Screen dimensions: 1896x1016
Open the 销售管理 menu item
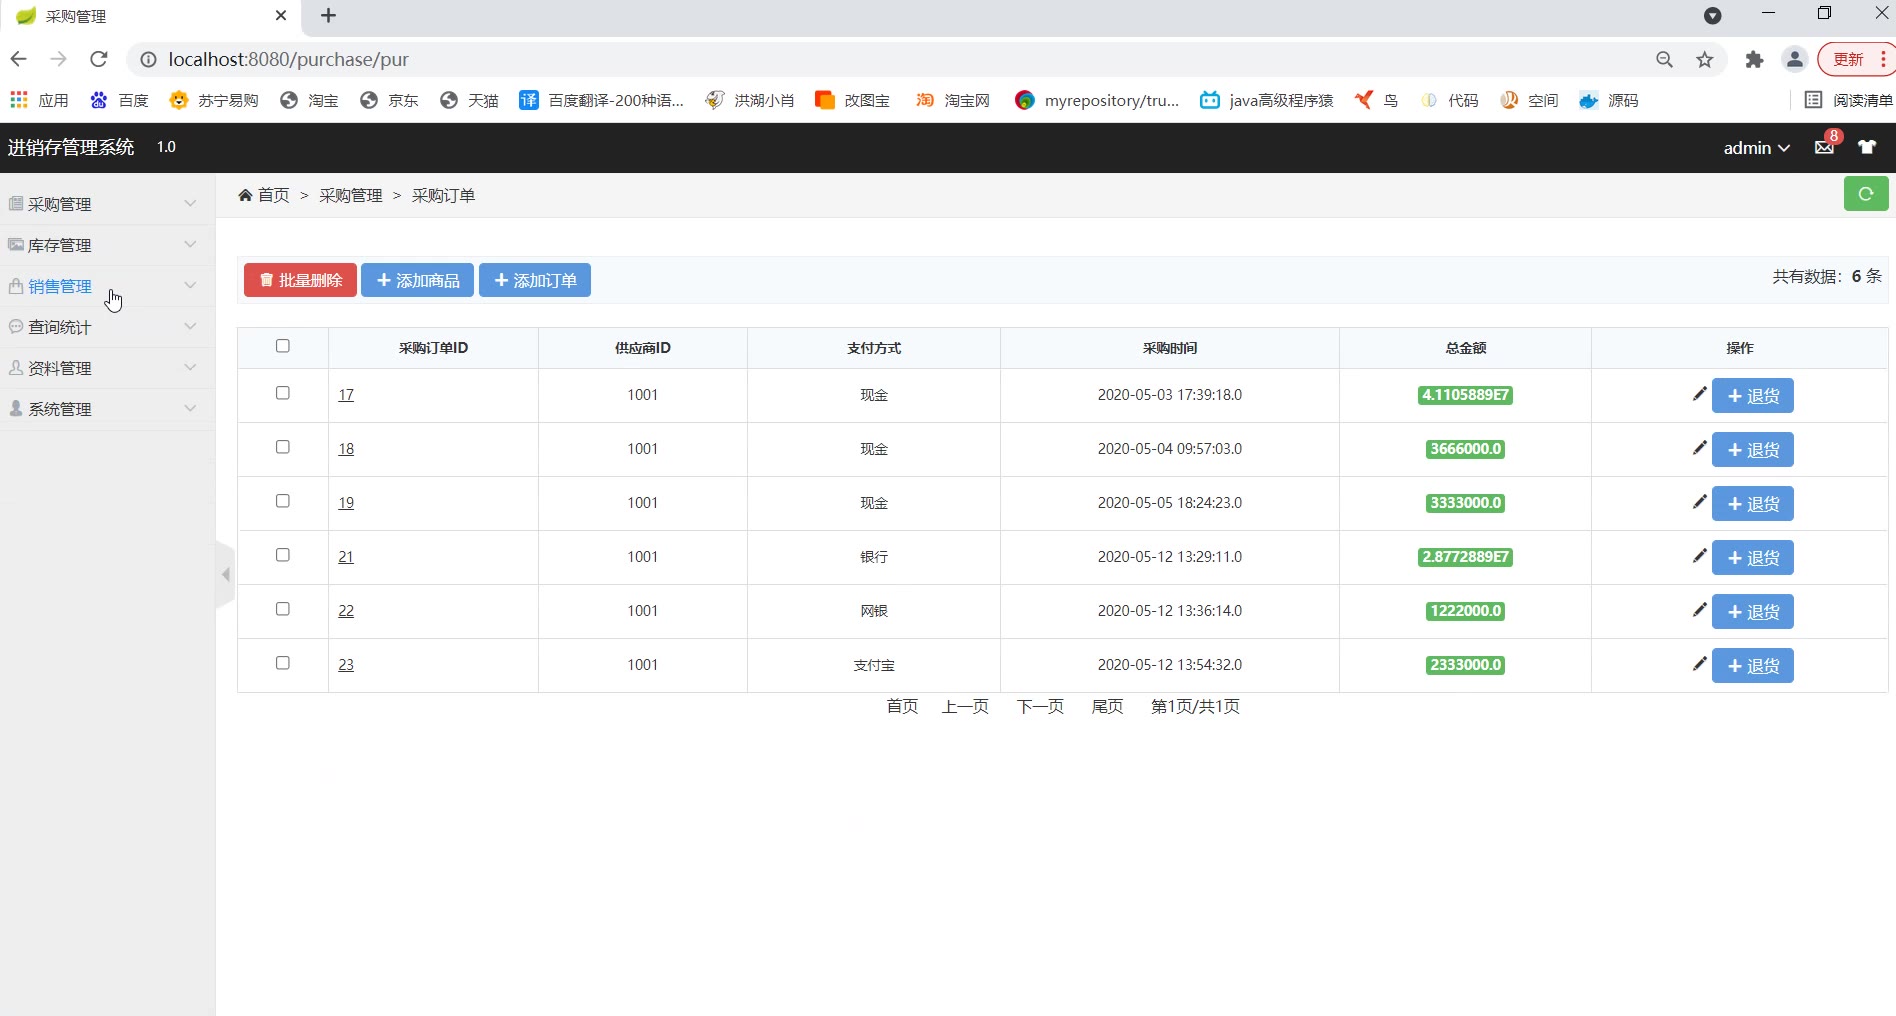[60, 286]
